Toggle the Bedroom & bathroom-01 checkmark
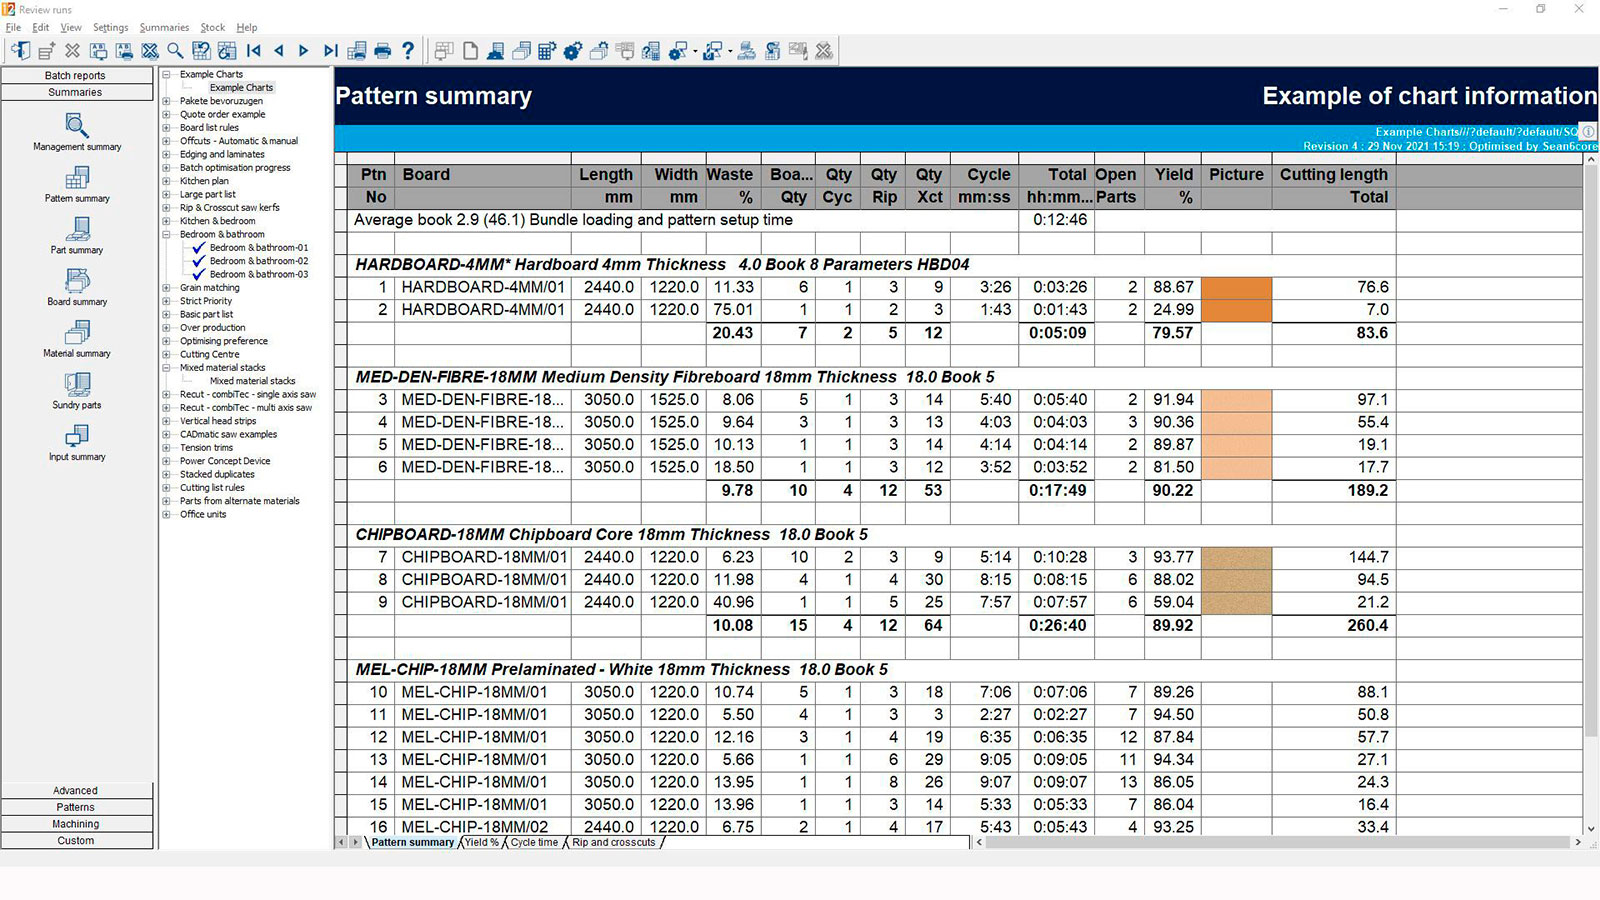 point(199,248)
